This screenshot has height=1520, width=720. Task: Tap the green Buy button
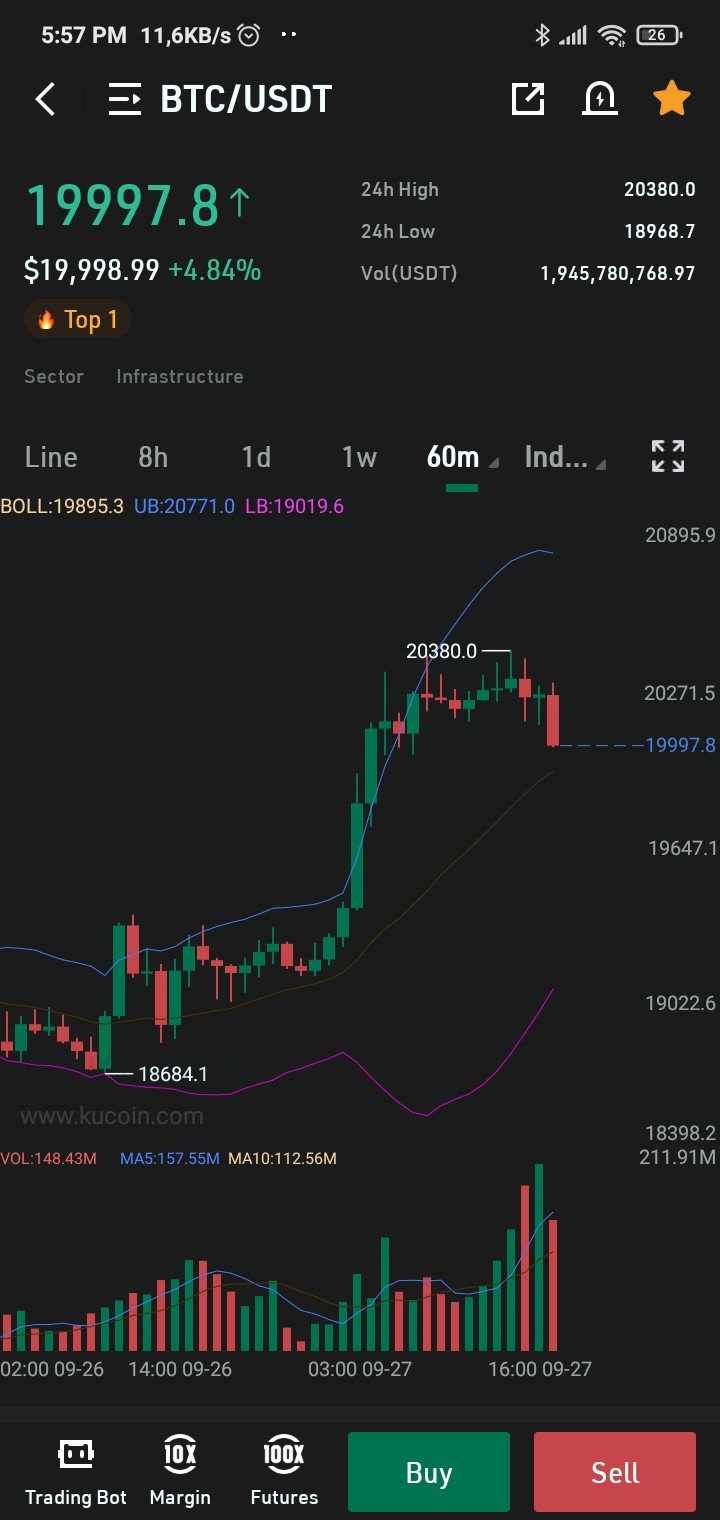429,1472
